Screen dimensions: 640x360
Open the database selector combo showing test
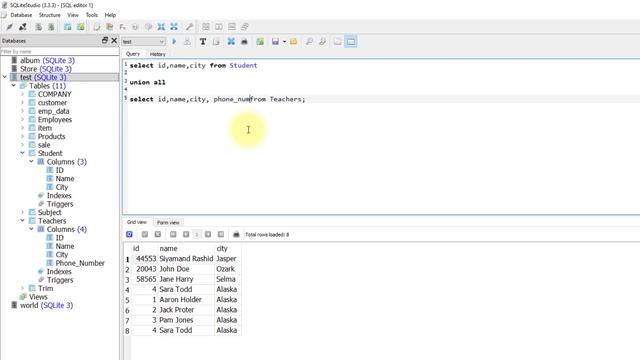143,42
